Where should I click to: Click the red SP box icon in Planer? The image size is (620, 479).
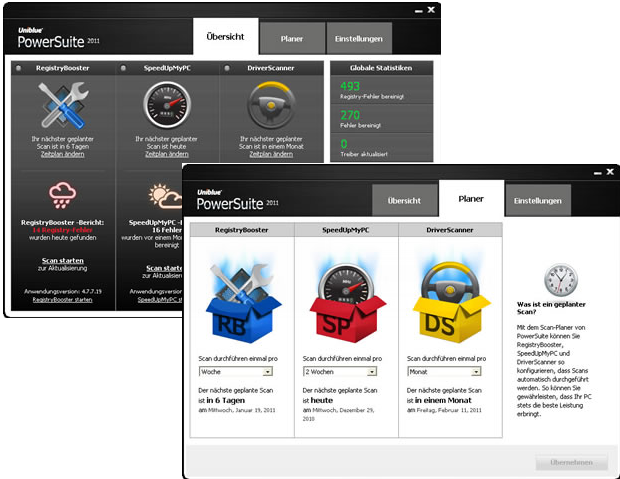pos(346,303)
